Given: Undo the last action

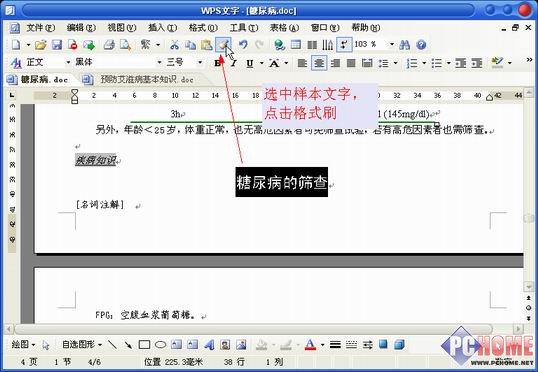Looking at the screenshot, I should pyautogui.click(x=243, y=45).
